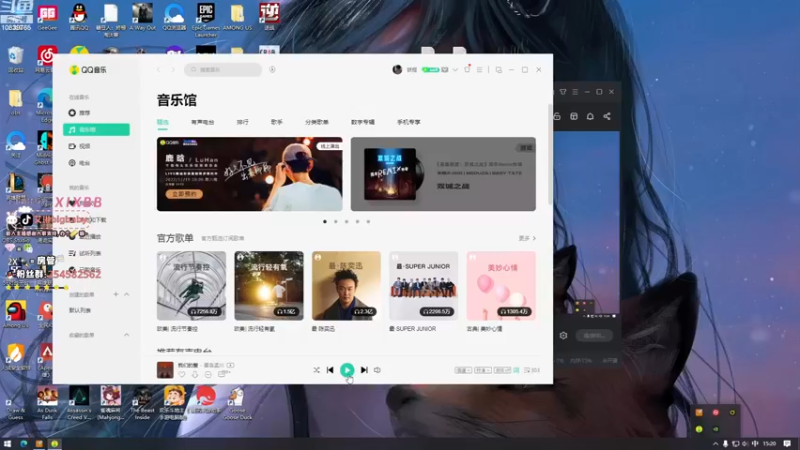Image resolution: width=800 pixels, height=450 pixels.
Task: Like the current song with heart icon
Action: [x=182, y=375]
